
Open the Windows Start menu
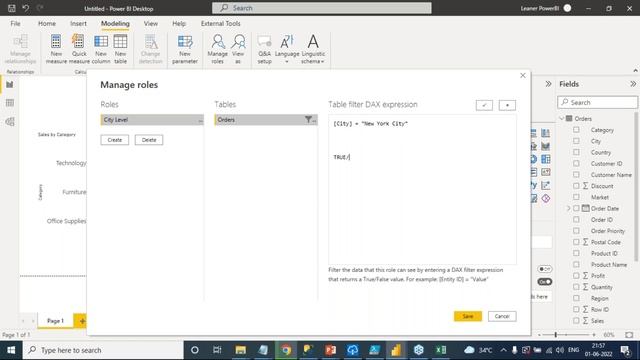(11, 350)
